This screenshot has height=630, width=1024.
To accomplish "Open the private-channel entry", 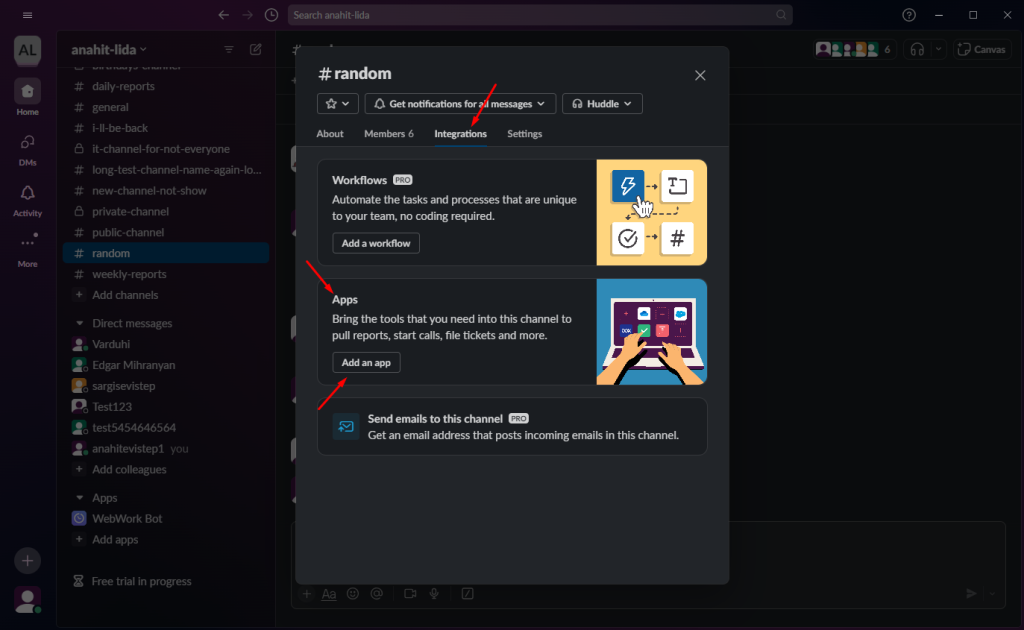I will click(x=166, y=212).
